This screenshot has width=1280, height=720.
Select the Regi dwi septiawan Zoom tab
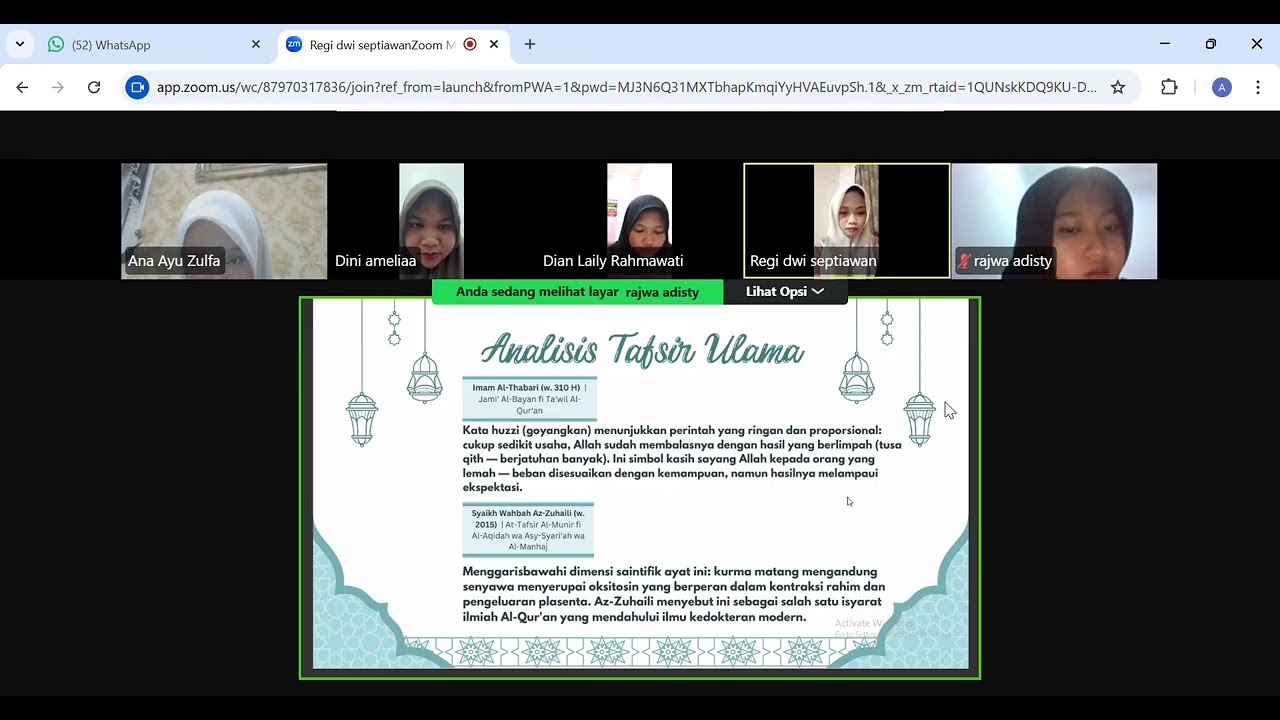point(393,45)
